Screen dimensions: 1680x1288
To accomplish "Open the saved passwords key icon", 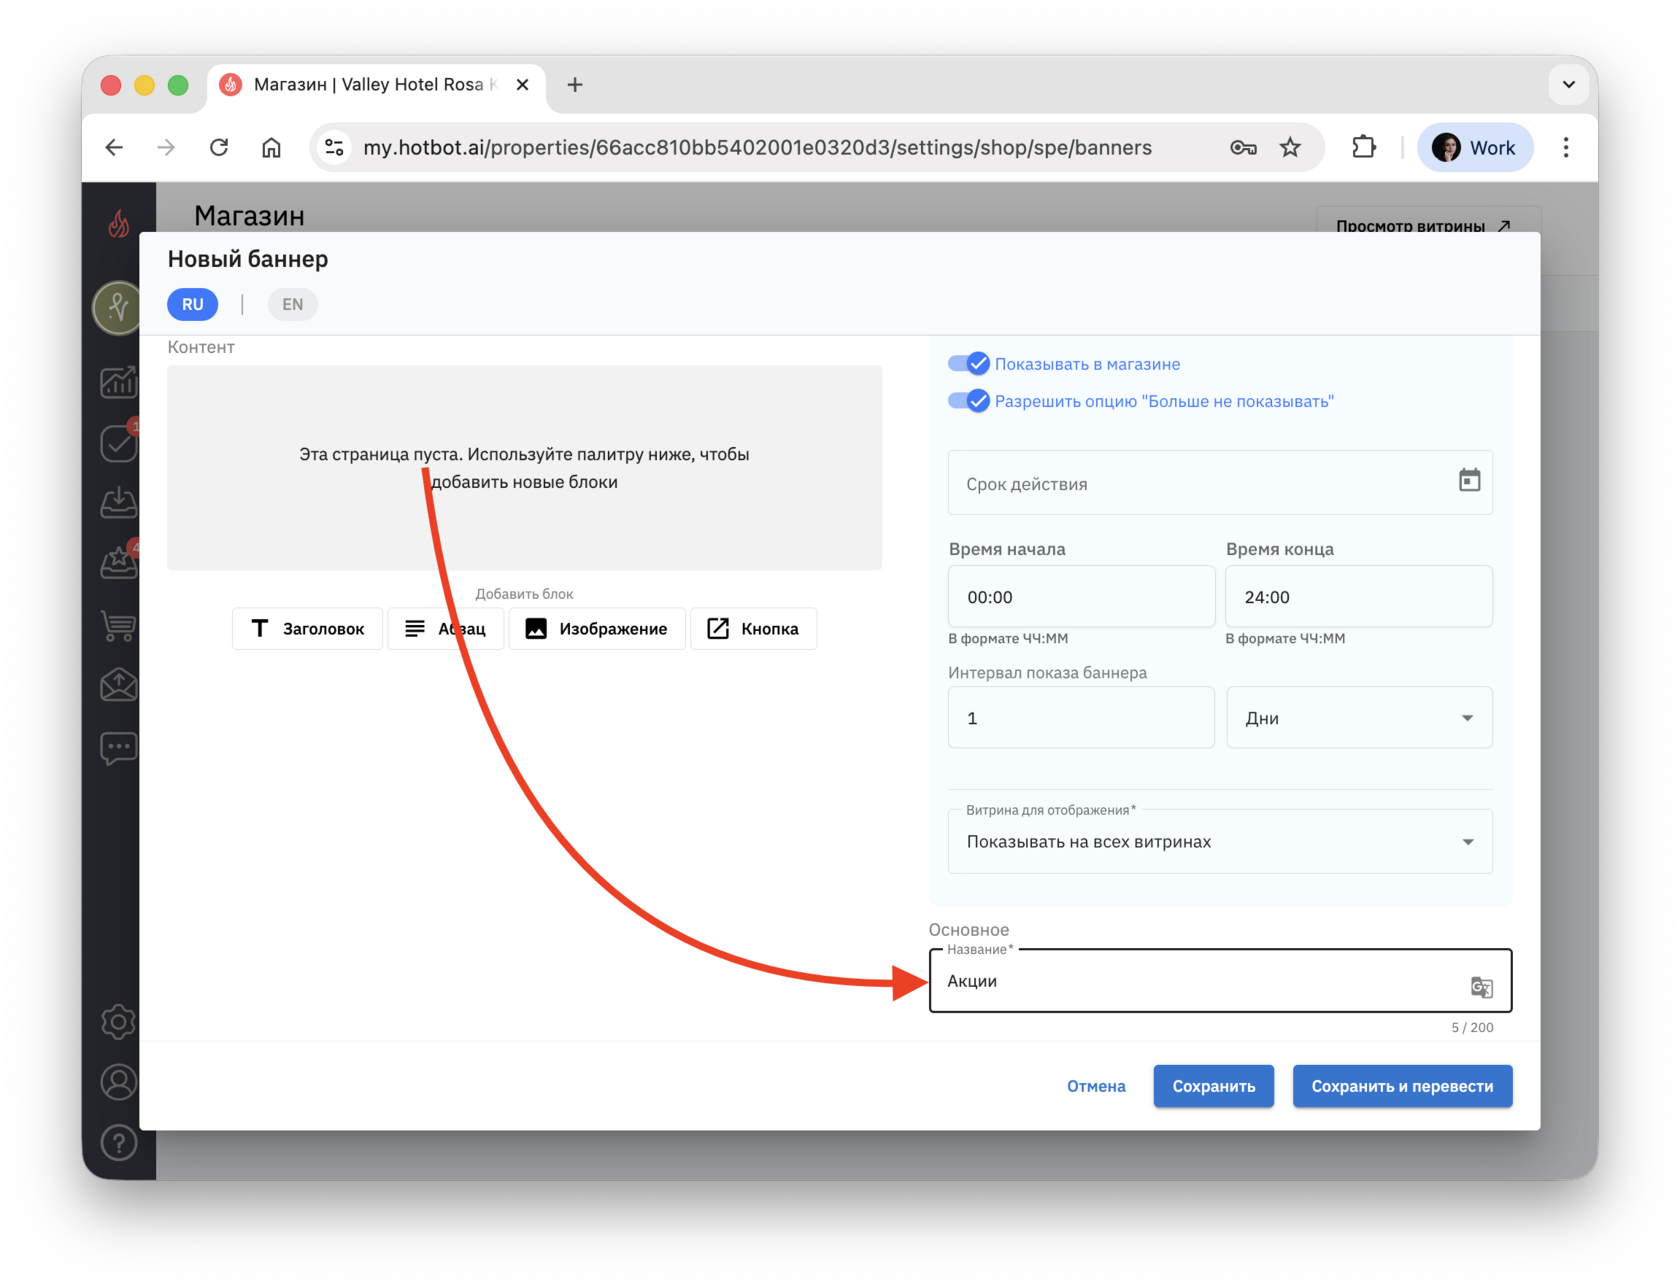I will pos(1243,148).
